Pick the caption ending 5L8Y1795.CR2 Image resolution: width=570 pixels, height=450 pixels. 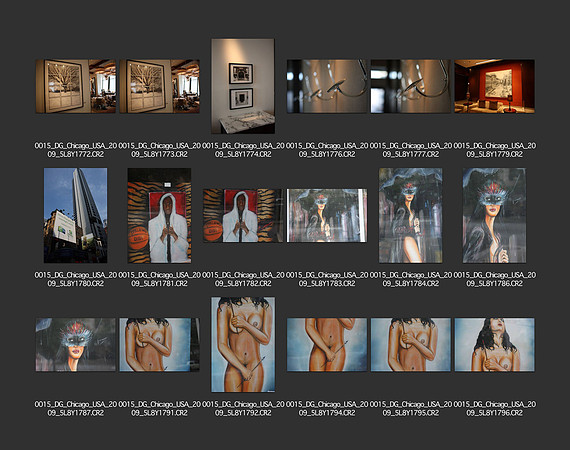click(411, 409)
